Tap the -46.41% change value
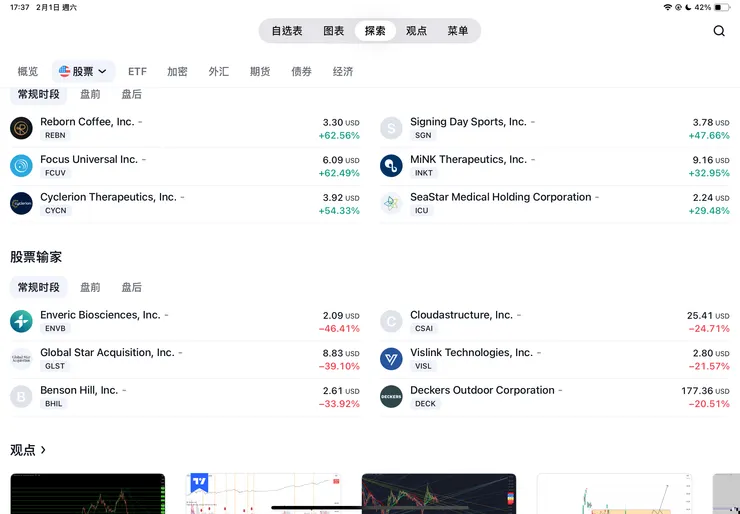The height and width of the screenshot is (514, 740). (339, 329)
